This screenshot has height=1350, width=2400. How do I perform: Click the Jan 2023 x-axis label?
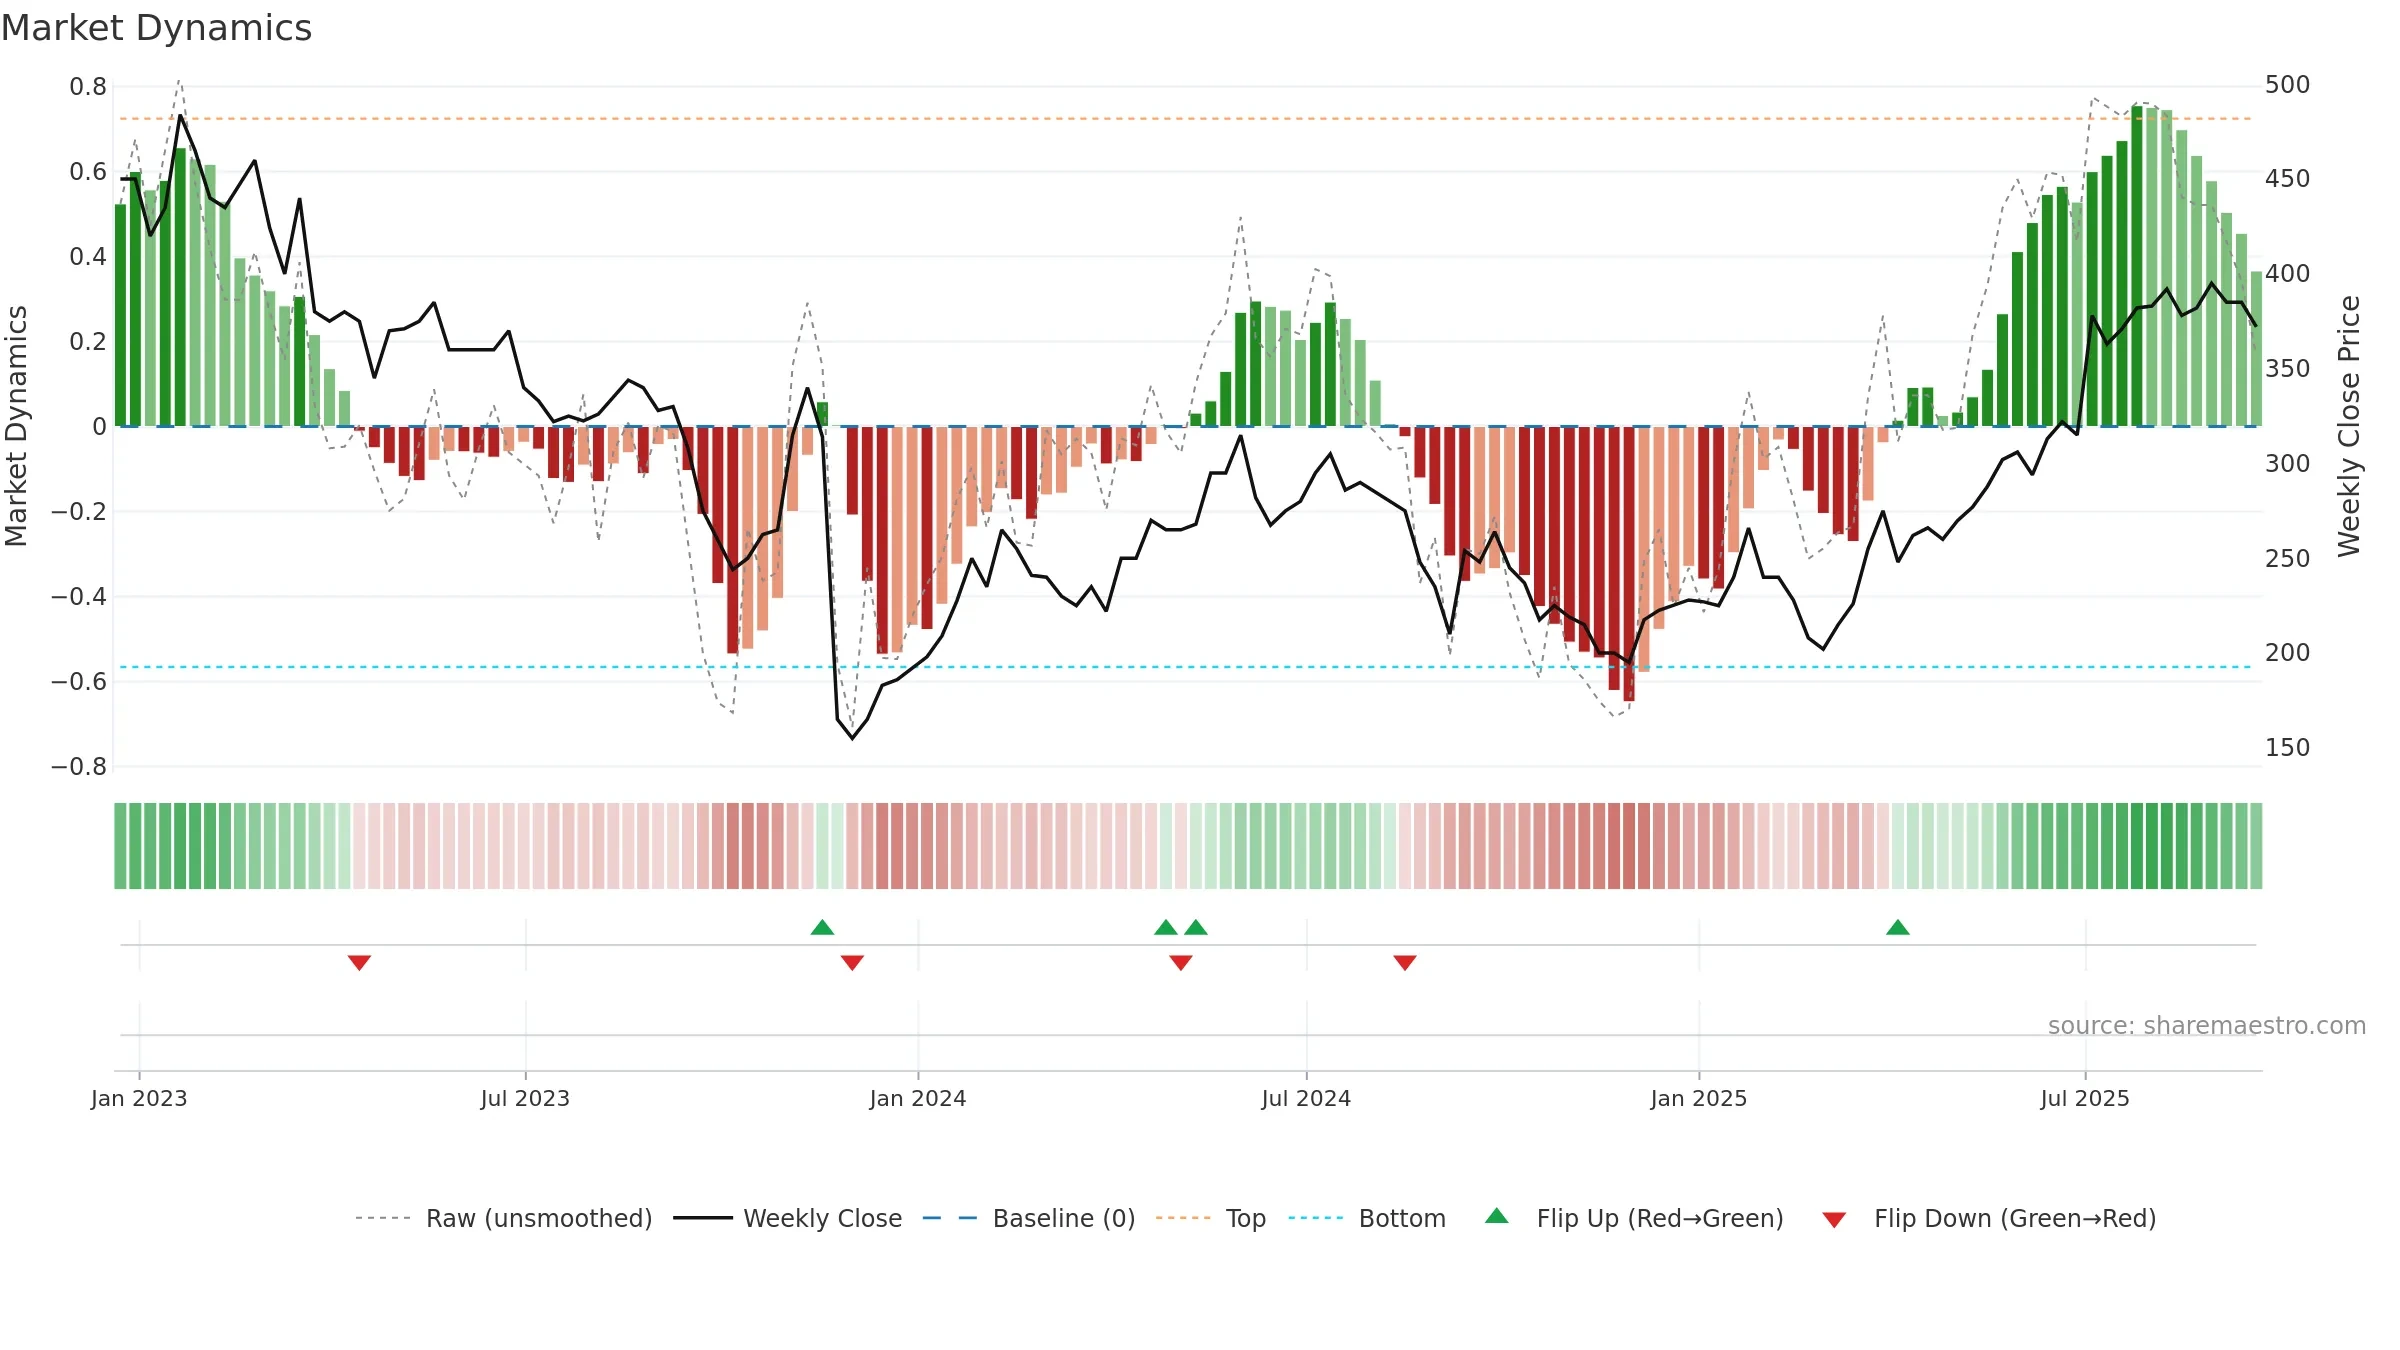coord(139,1098)
